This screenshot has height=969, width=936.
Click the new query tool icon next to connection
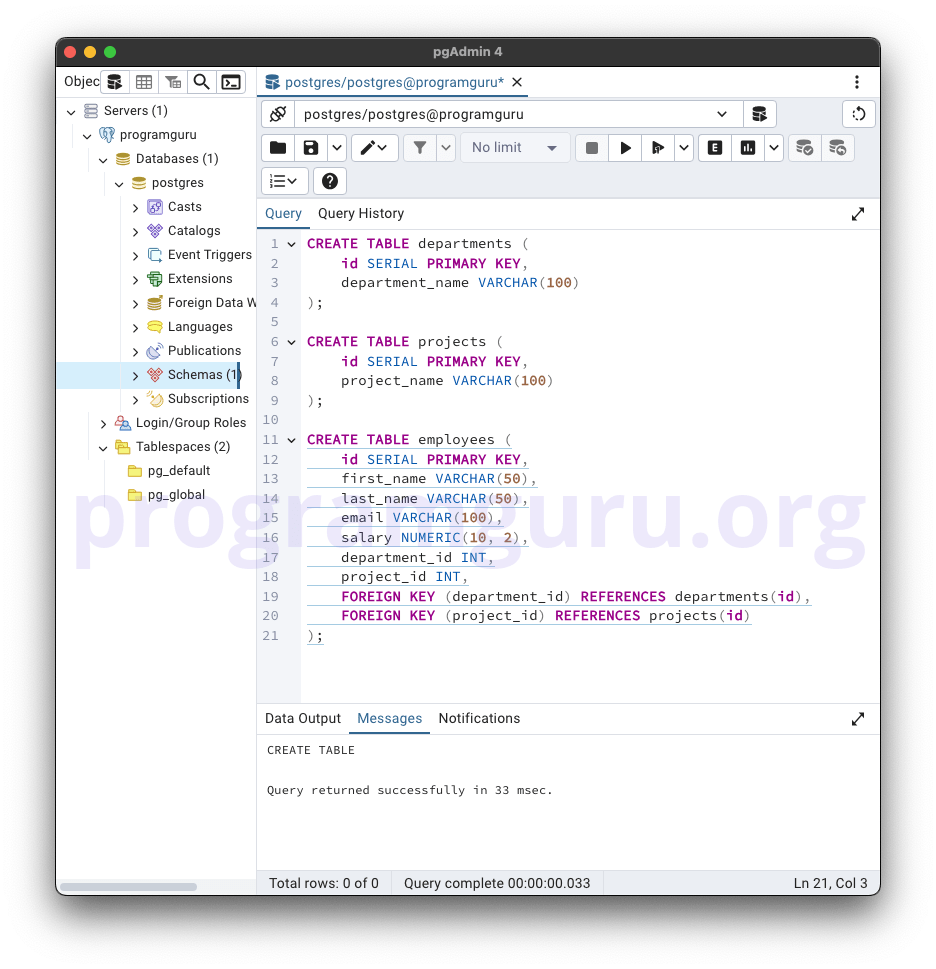pyautogui.click(x=759, y=114)
